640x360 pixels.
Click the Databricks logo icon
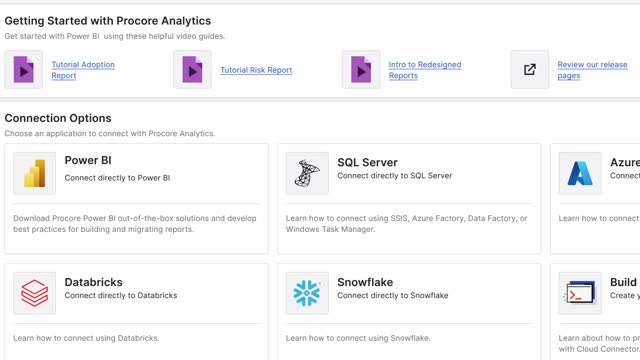pyautogui.click(x=35, y=293)
